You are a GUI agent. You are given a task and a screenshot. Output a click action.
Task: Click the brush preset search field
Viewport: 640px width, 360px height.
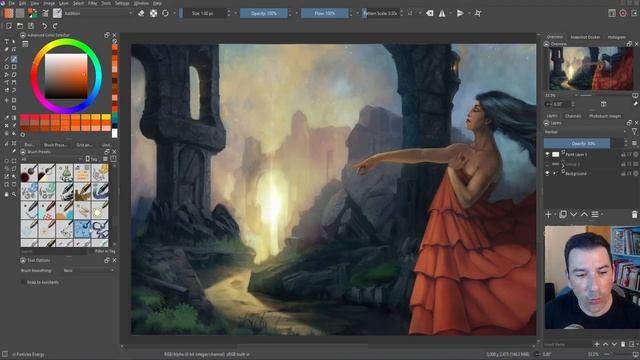pyautogui.click(x=53, y=251)
